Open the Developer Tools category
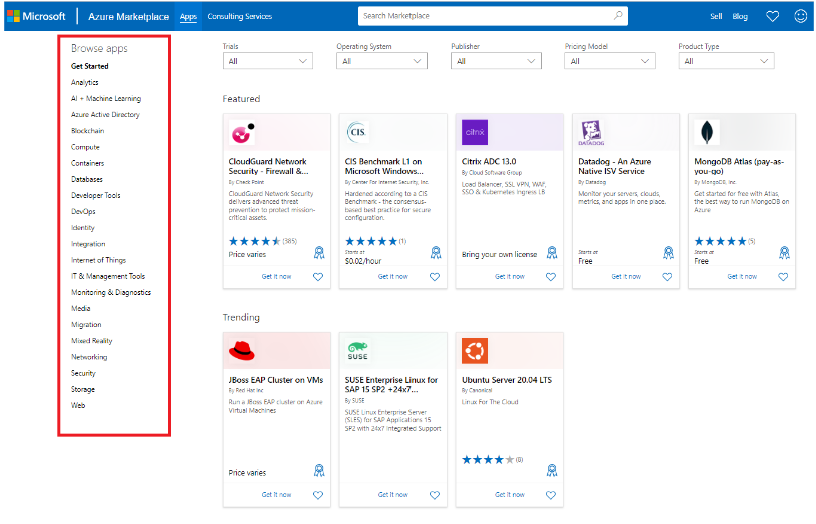The width and height of the screenshot is (816, 524). 95,196
